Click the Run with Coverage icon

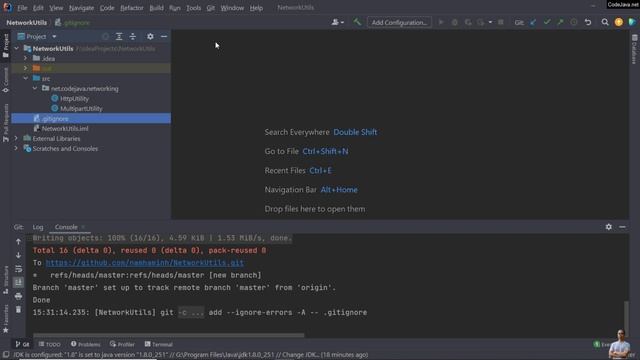468,22
